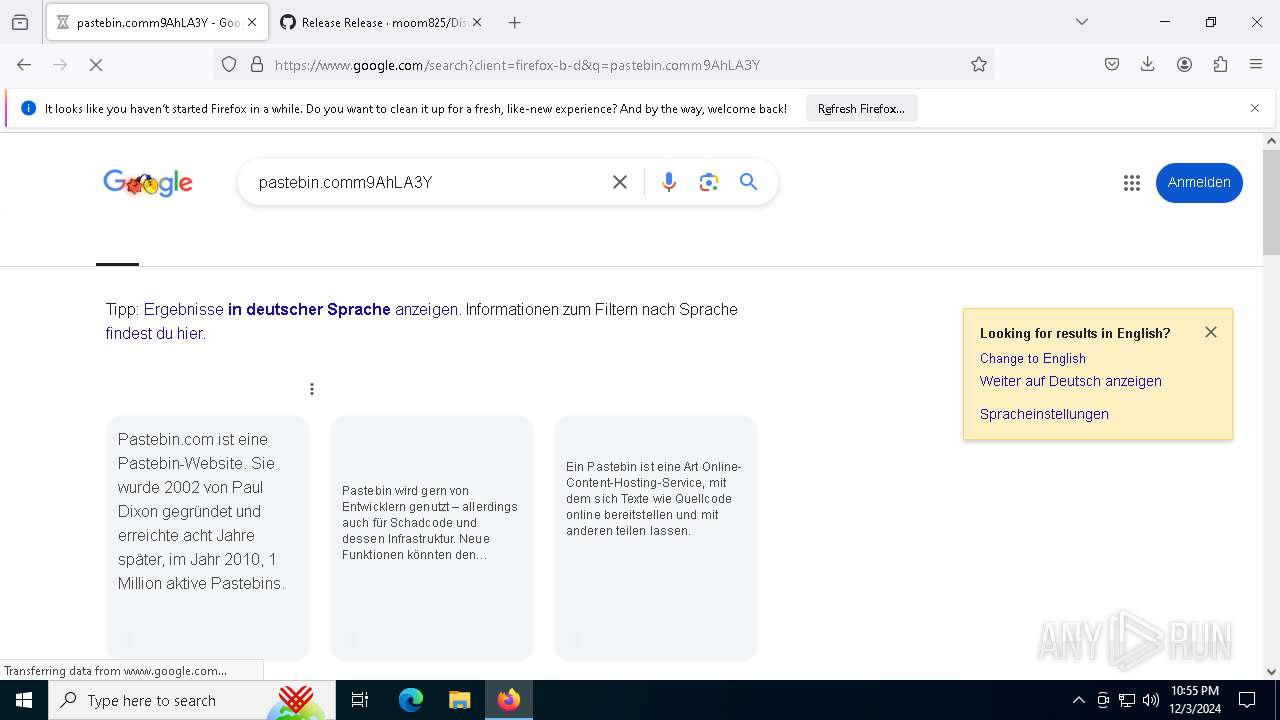Open a new tab with plus button
This screenshot has width=1280, height=720.
515,22
